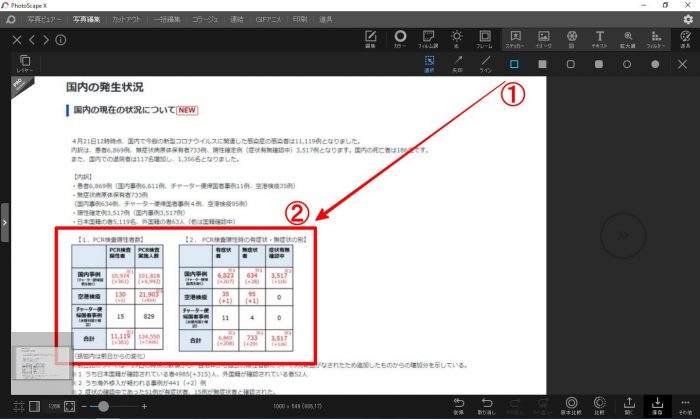Choose the 選択 selection tool
Screen dimensions: 700x419
429,64
